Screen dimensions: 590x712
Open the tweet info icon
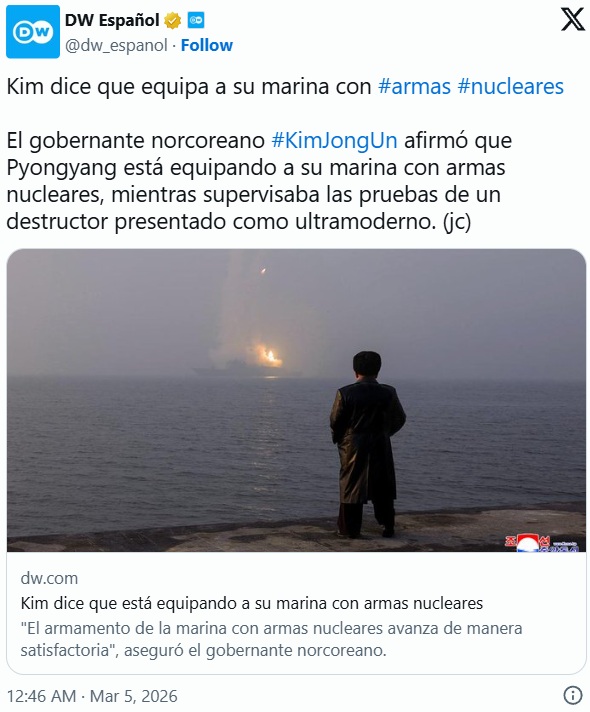pyautogui.click(x=573, y=695)
